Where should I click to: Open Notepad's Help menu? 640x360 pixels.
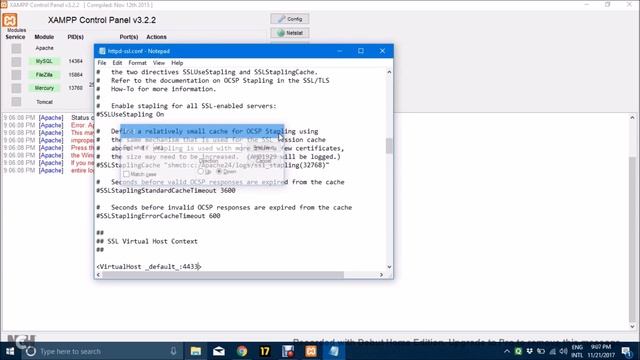pos(177,63)
